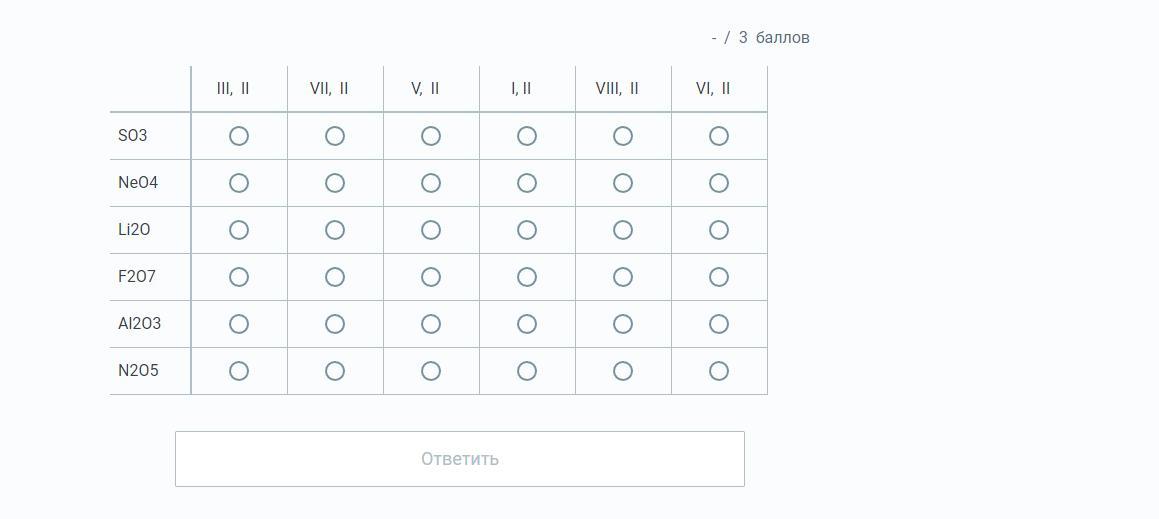Click the Ответить submit button

[460, 459]
